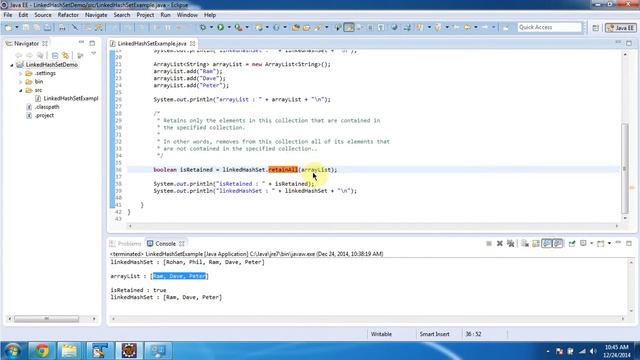Open the Debug button dropdown arrow

[211, 27]
